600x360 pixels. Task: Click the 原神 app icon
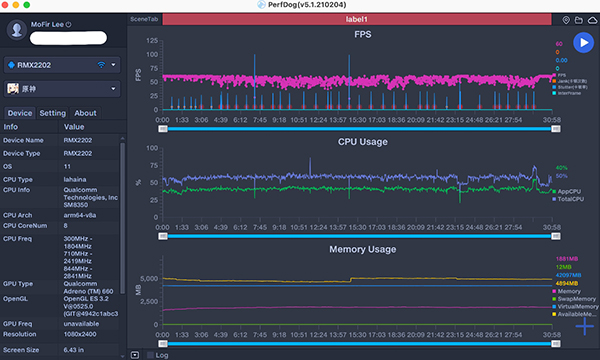click(13, 89)
